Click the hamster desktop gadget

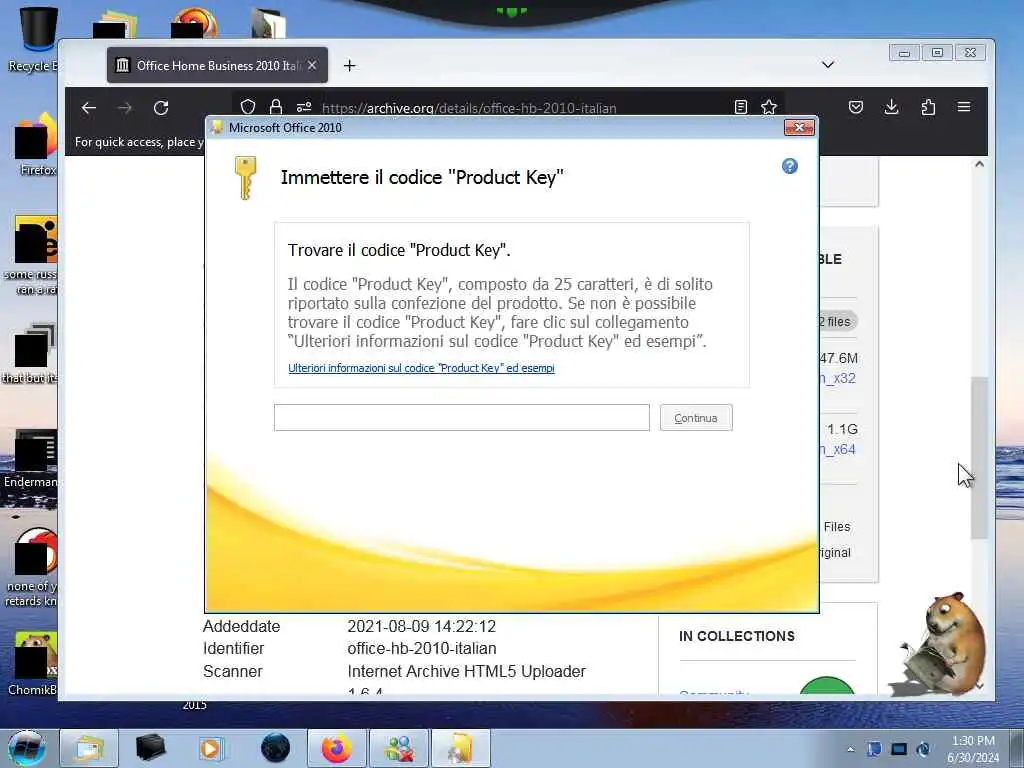(x=940, y=645)
